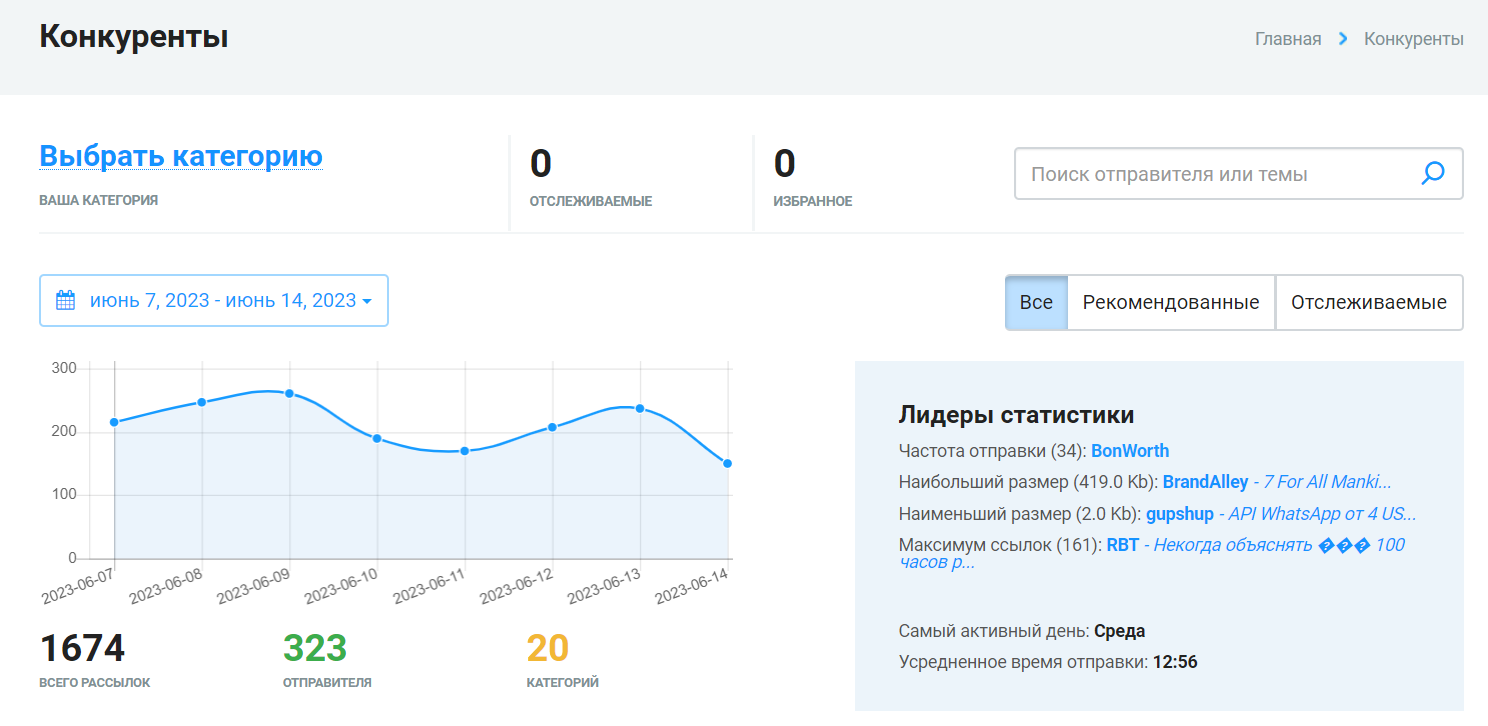Click the 0 Избранное counter
Image resolution: width=1488 pixels, height=726 pixels.
pos(785,163)
